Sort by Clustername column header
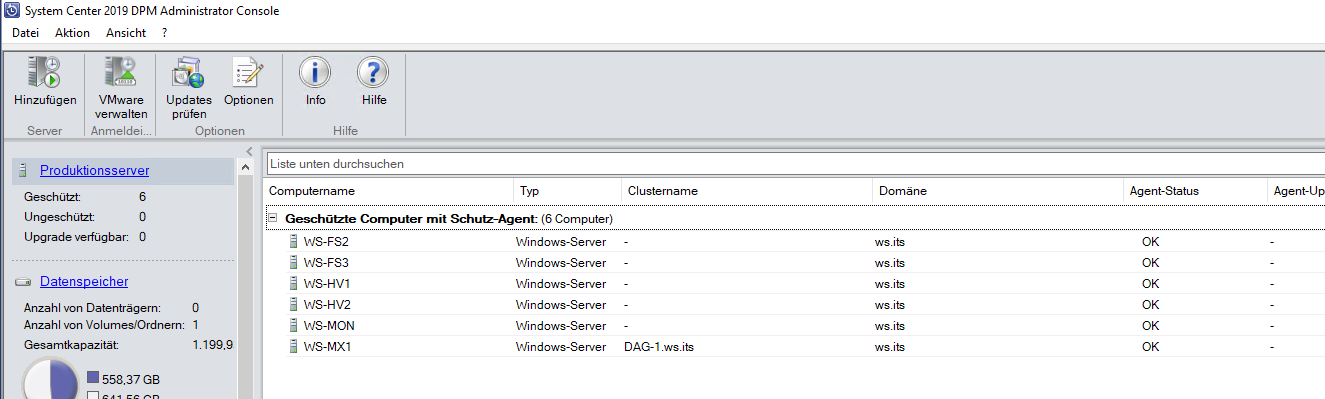This screenshot has width=1325, height=399. pyautogui.click(x=747, y=191)
